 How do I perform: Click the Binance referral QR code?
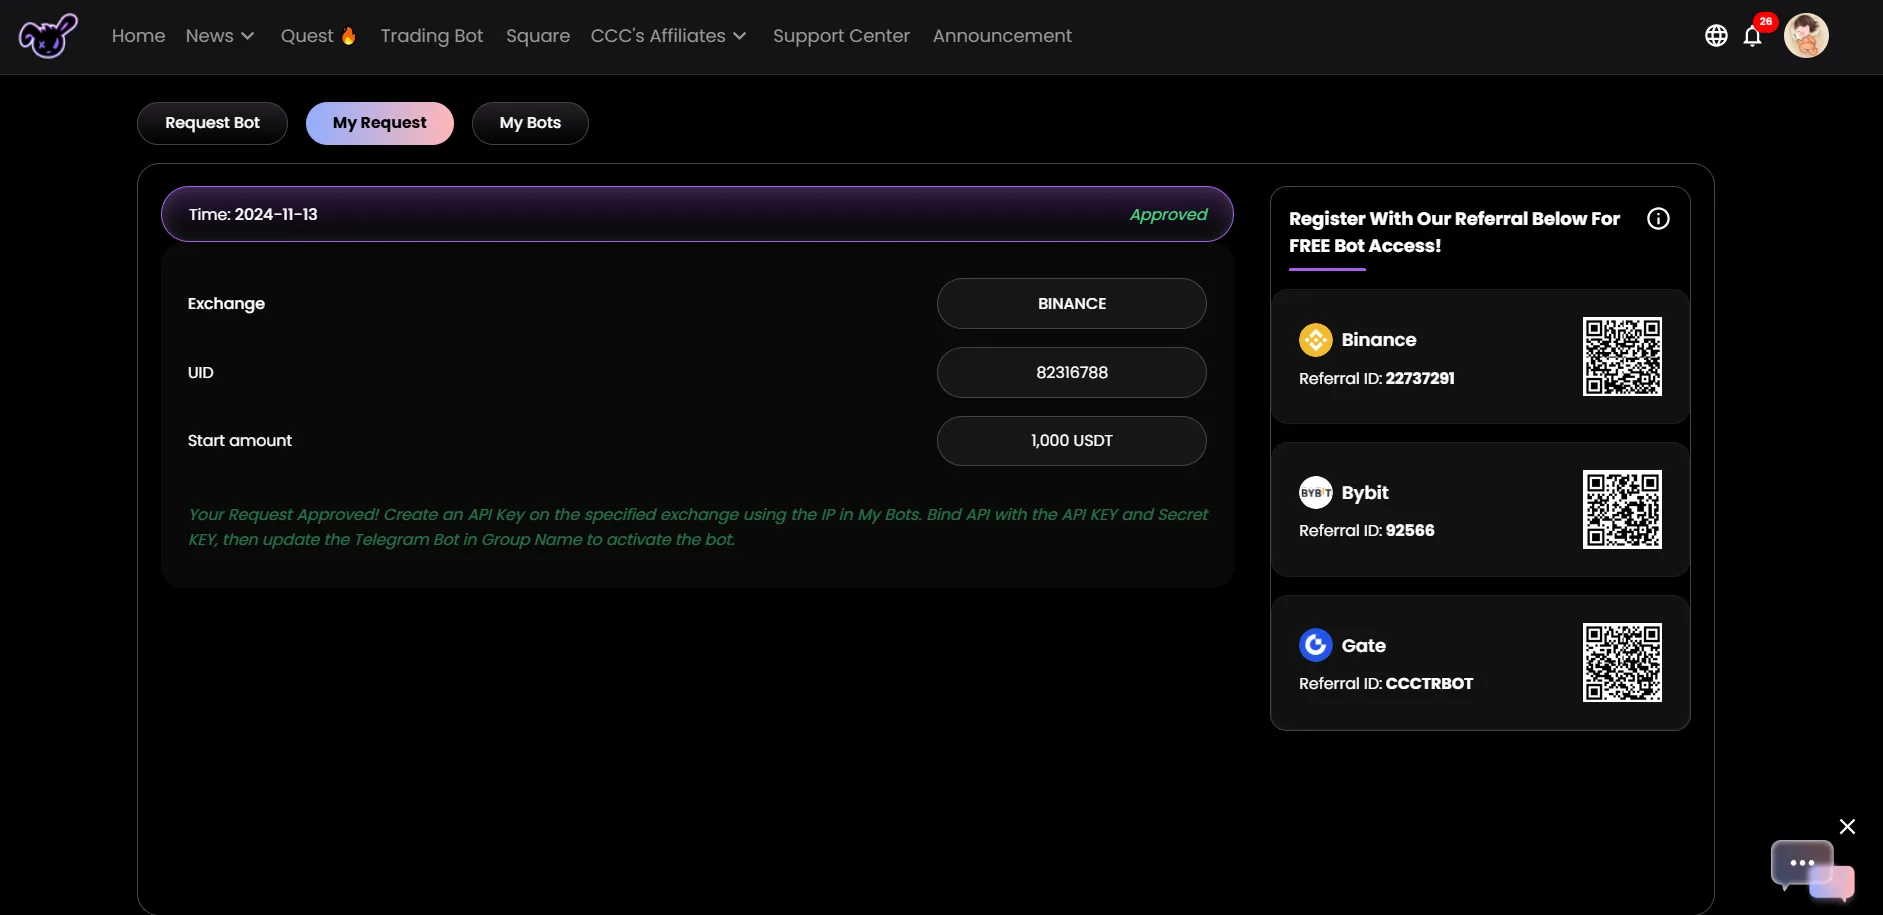click(x=1621, y=357)
